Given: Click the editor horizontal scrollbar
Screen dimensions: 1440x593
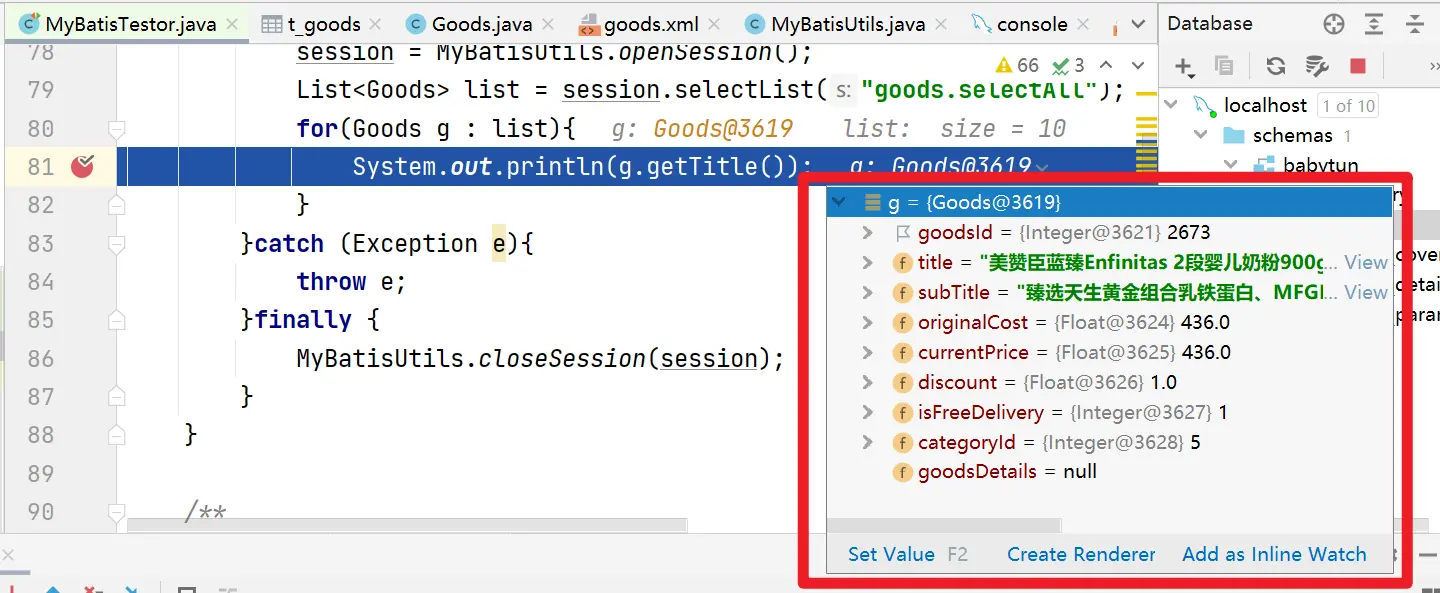Looking at the screenshot, I should coord(407,524).
